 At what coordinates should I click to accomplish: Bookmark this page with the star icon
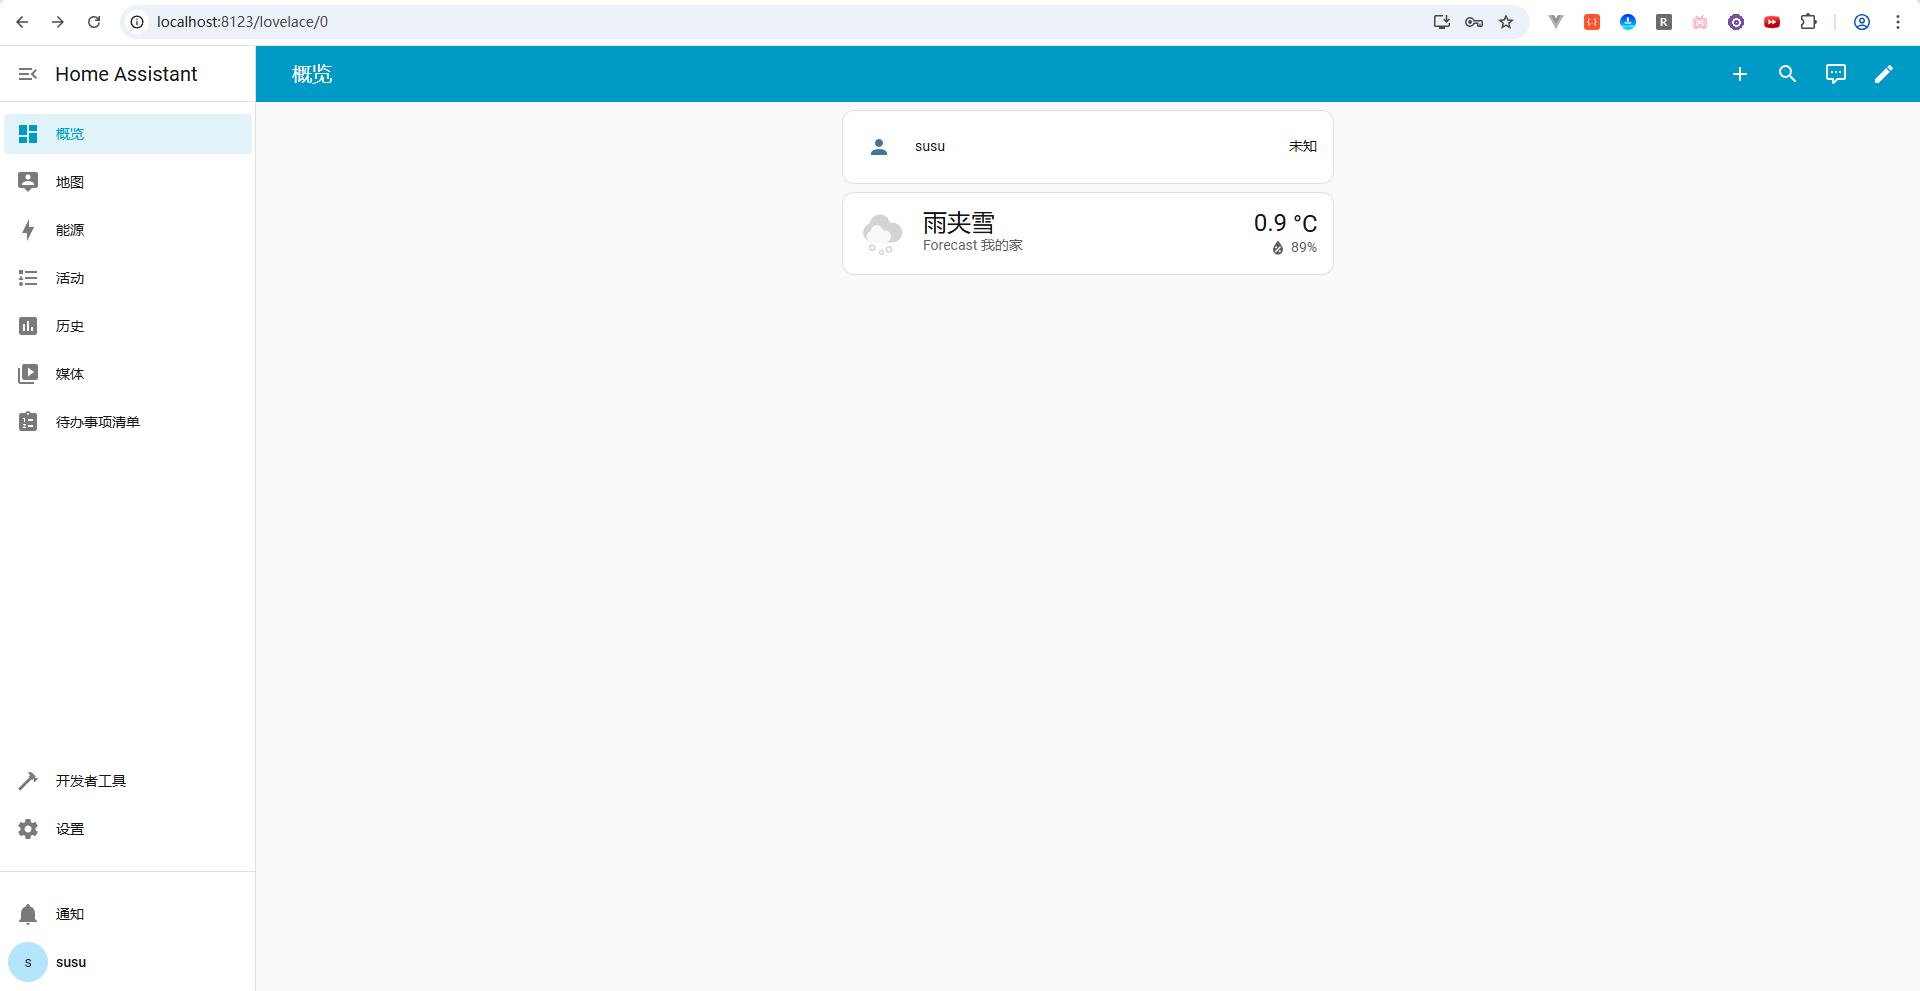[x=1506, y=22]
